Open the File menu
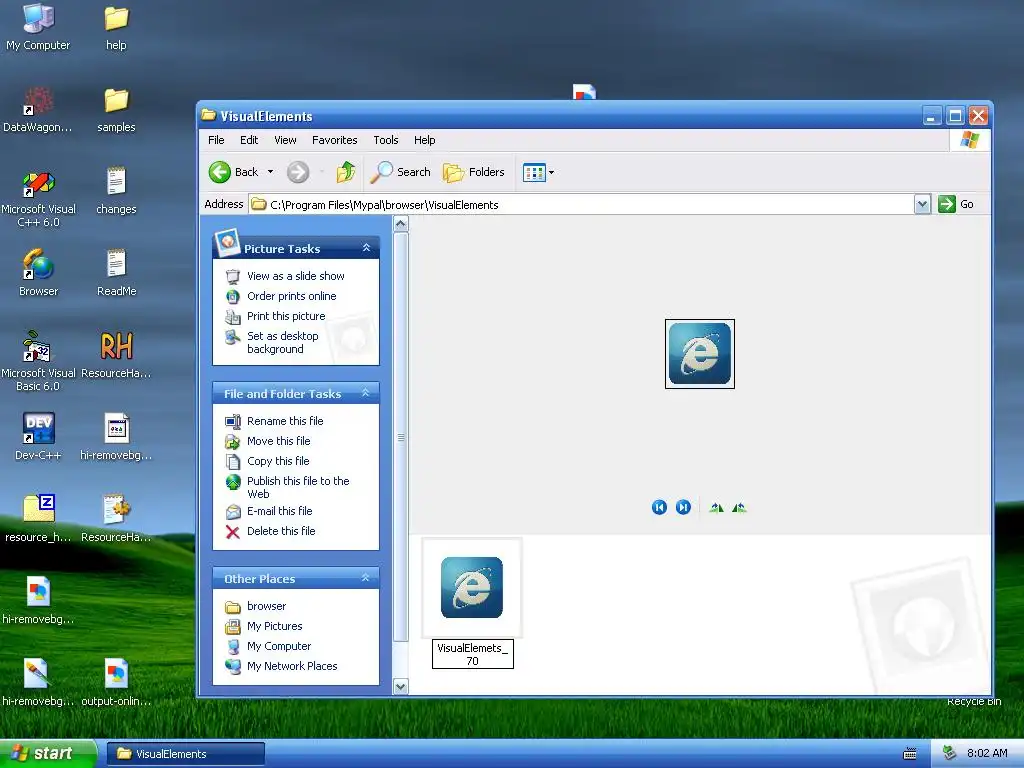1024x768 pixels. [216, 140]
